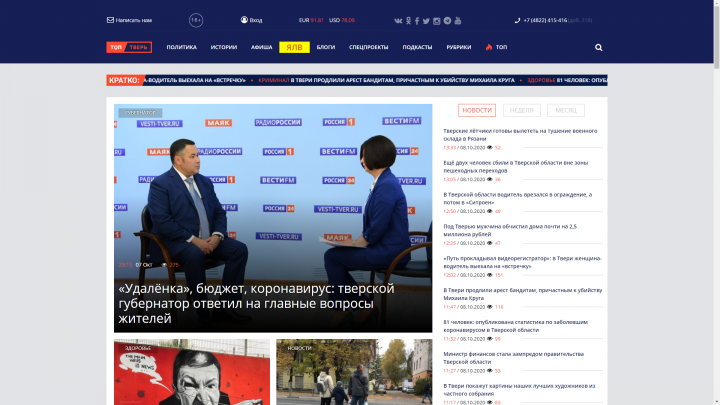
Task: Click the user icon next to Вход
Action: (x=244, y=20)
